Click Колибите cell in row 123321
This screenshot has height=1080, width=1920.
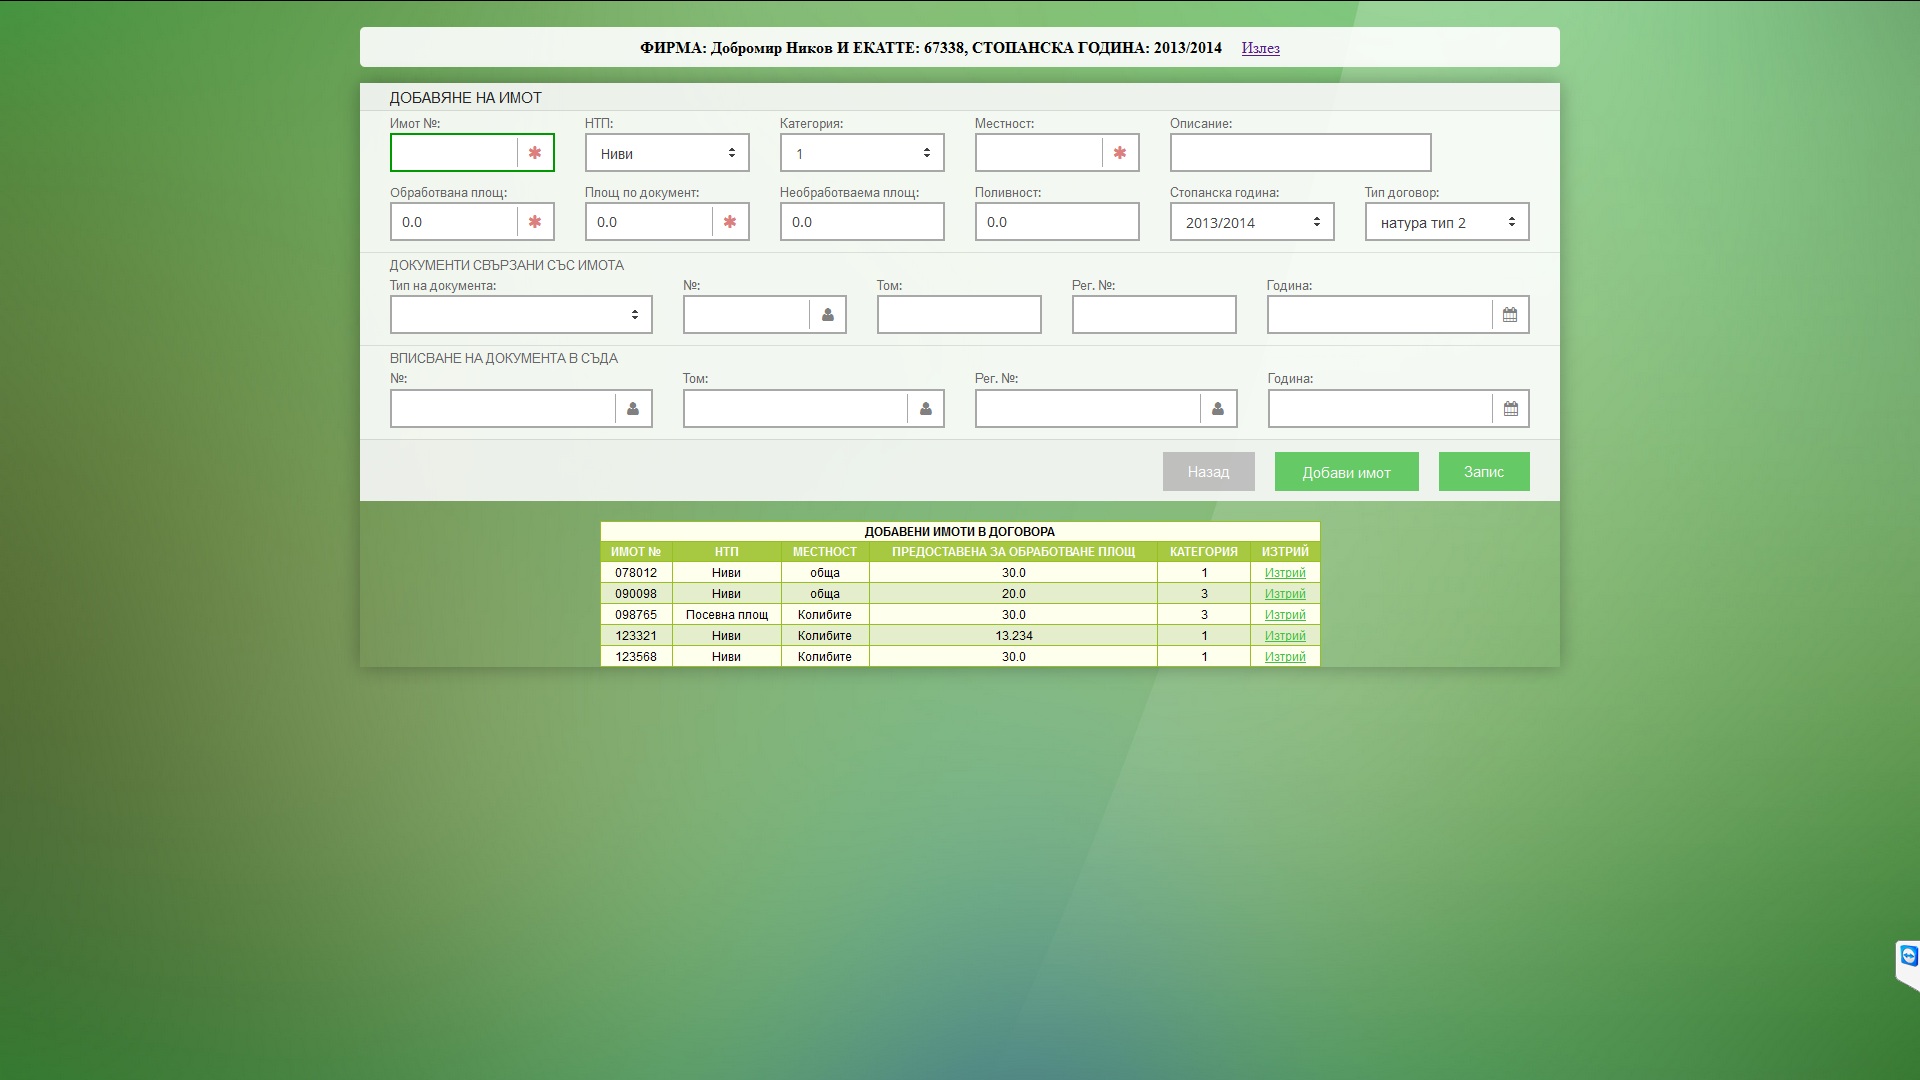[x=825, y=636]
